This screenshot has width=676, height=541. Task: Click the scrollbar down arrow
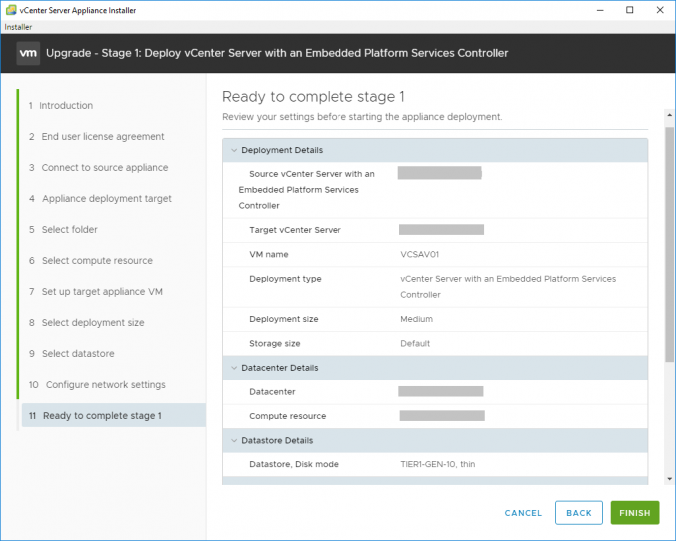(x=669, y=478)
